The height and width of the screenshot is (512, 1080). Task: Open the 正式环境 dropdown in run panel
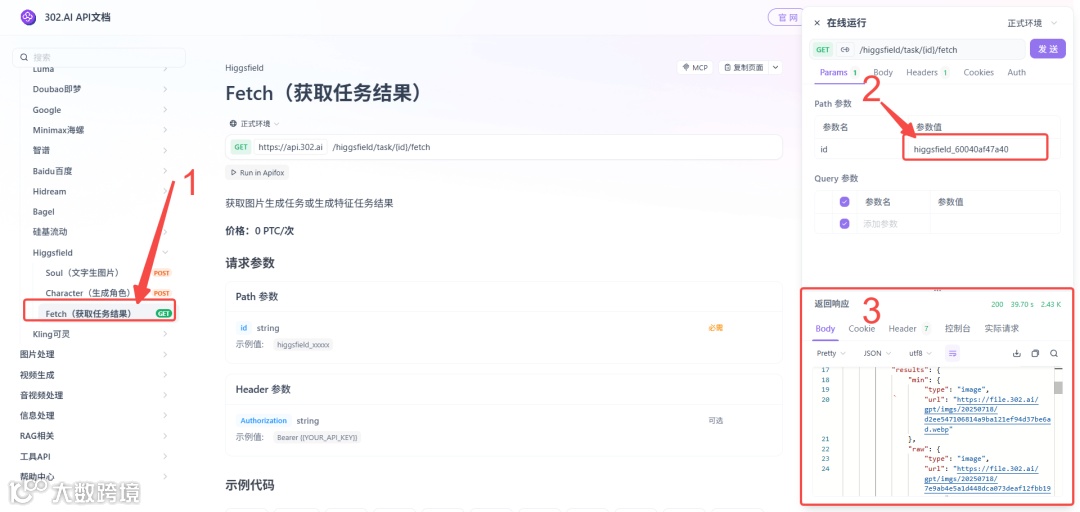[x=1032, y=23]
